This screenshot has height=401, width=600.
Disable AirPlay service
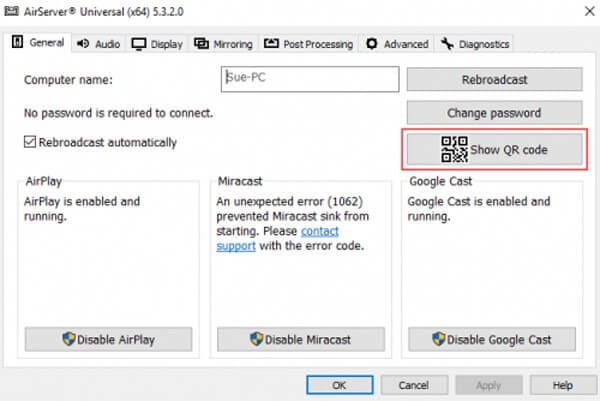108,339
